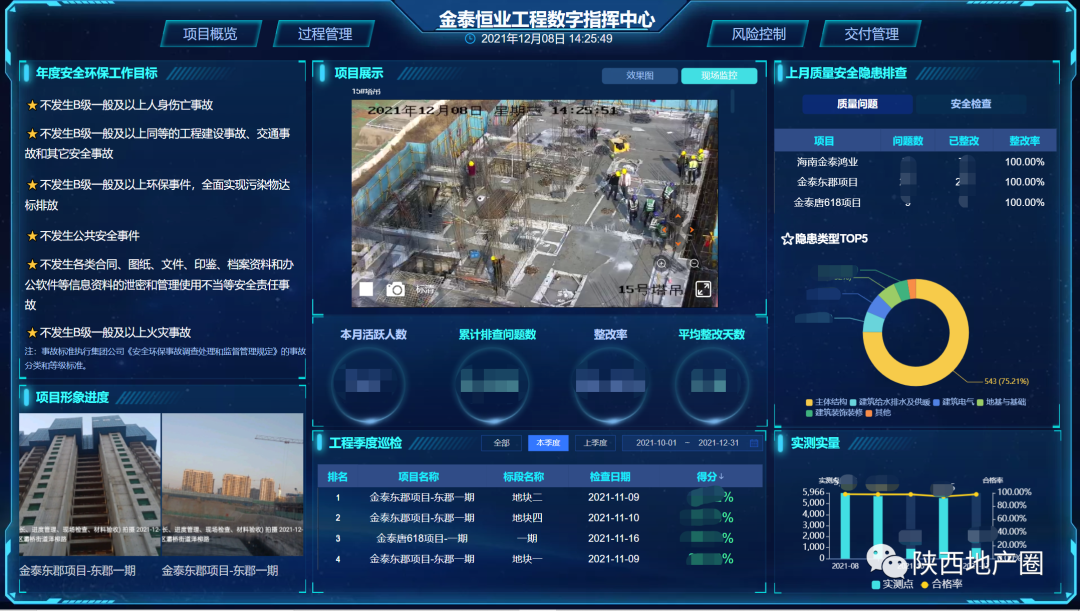This screenshot has width=1080, height=611.
Task: Open the 过程管理 tab
Action: click(x=325, y=34)
